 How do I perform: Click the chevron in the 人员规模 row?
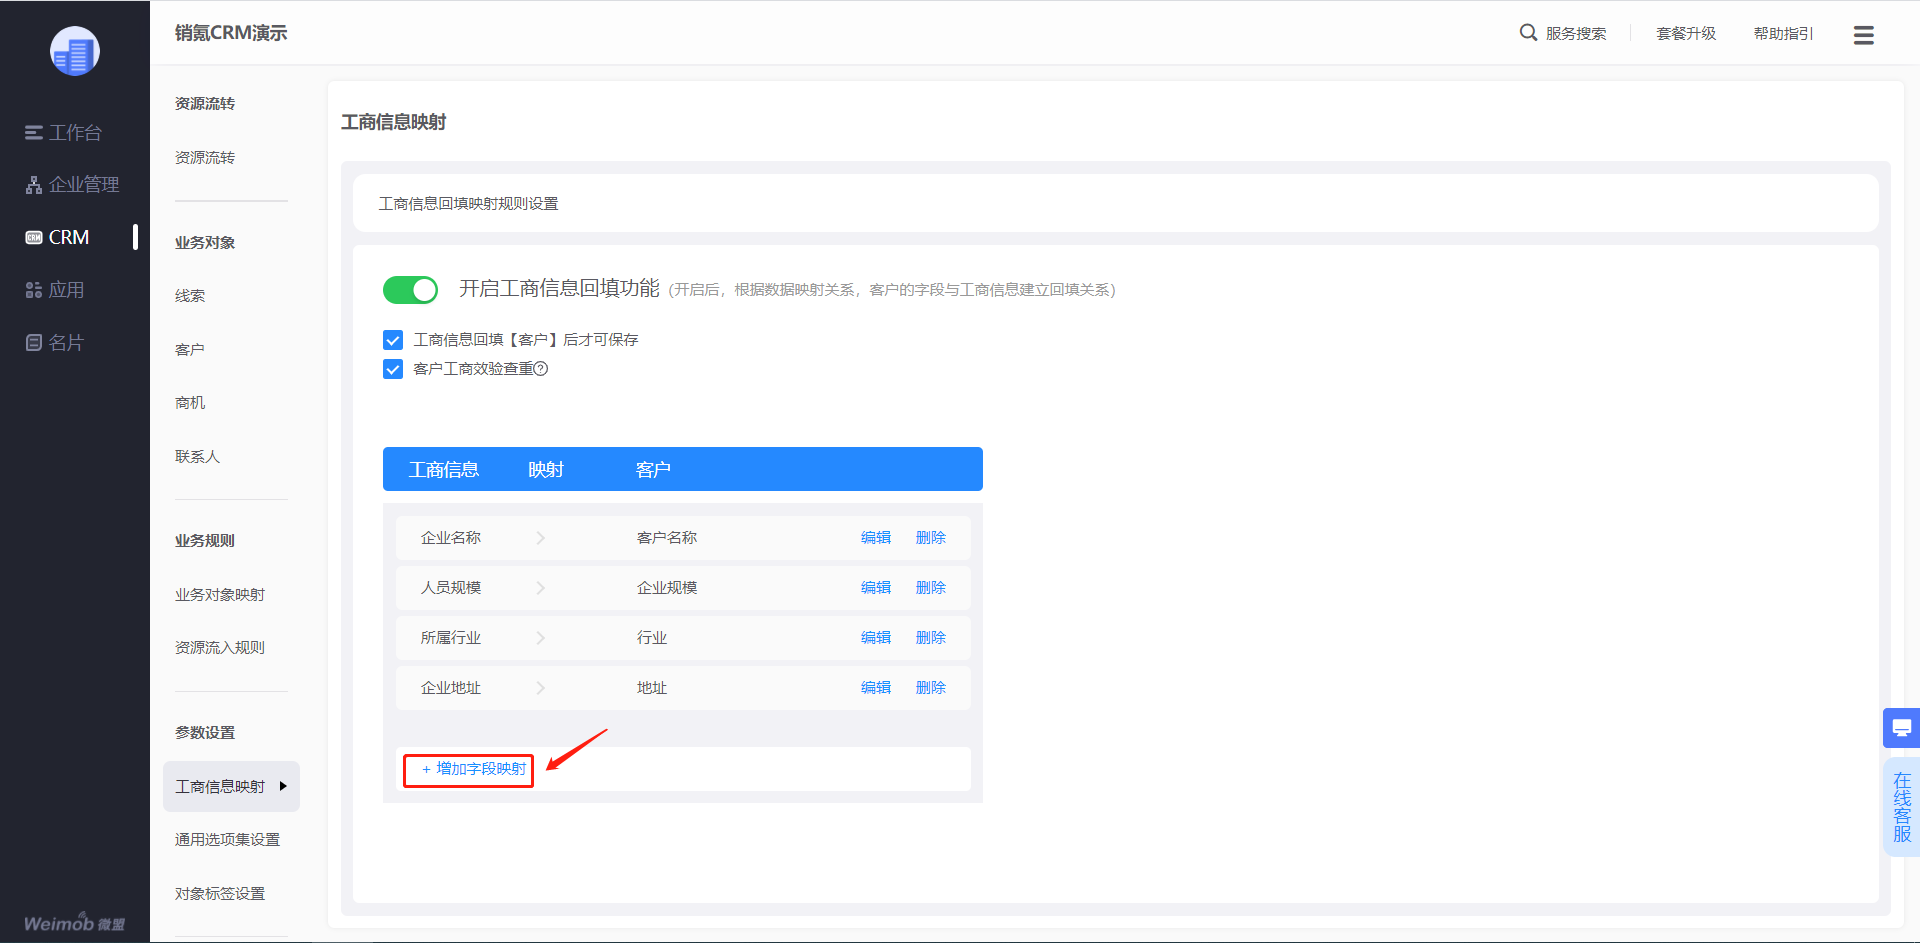point(540,588)
